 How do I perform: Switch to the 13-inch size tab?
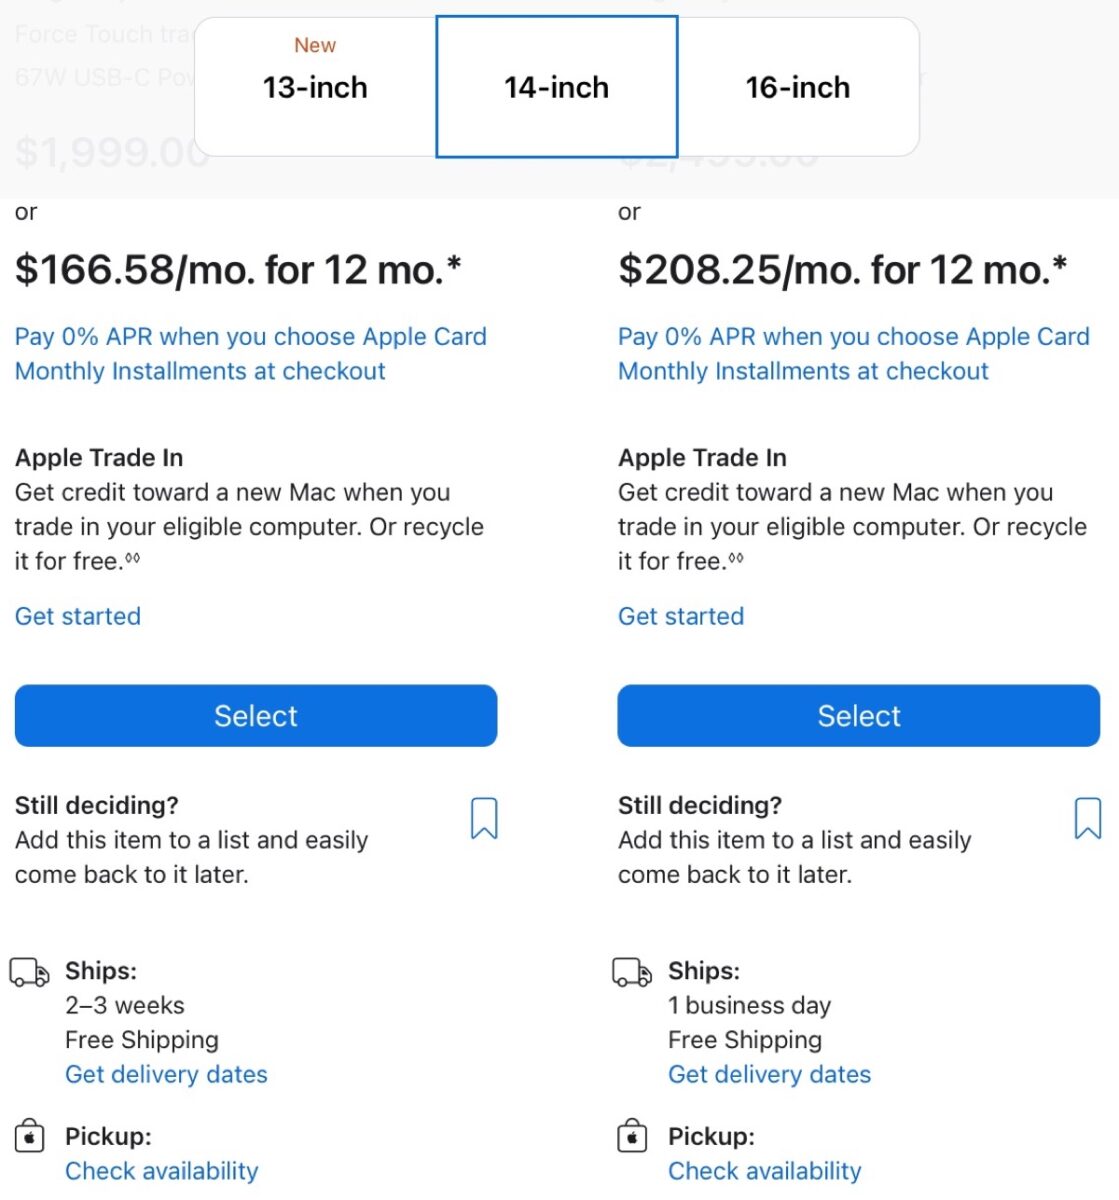pyautogui.click(x=315, y=87)
